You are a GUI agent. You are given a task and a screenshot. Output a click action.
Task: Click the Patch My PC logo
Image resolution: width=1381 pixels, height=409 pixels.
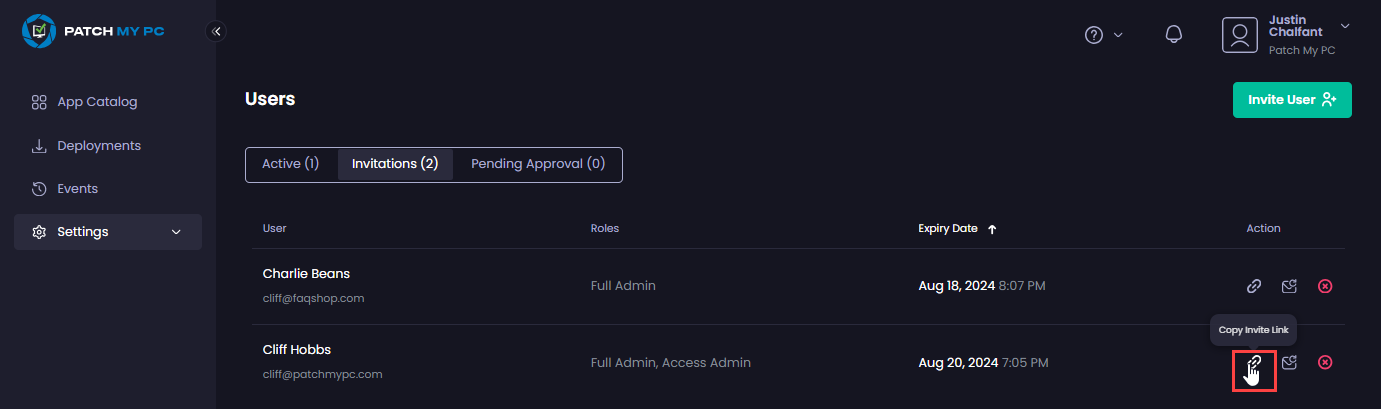click(x=93, y=31)
